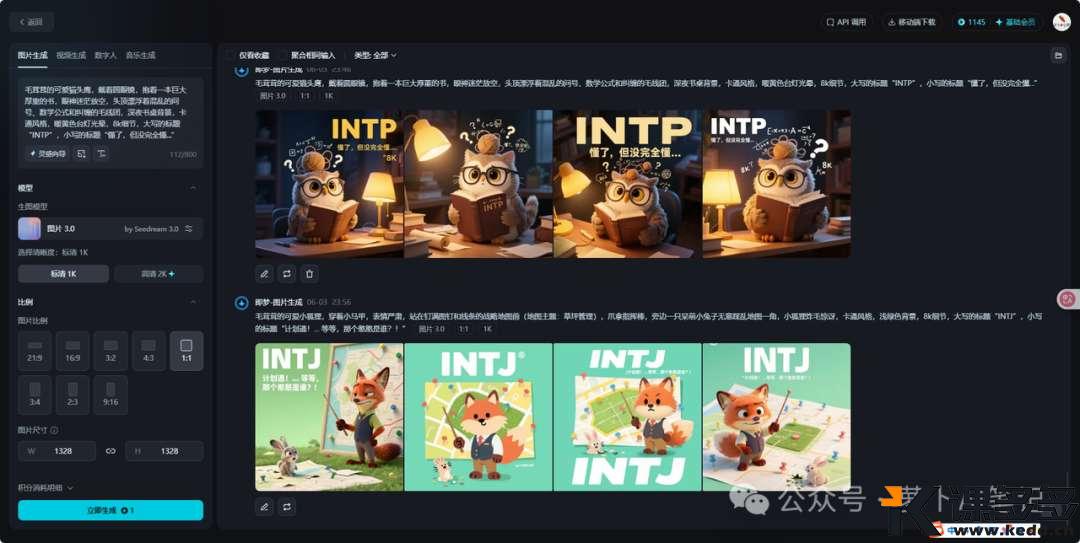Collapse the 模型 section chevron
The width and height of the screenshot is (1080, 543).
point(193,188)
